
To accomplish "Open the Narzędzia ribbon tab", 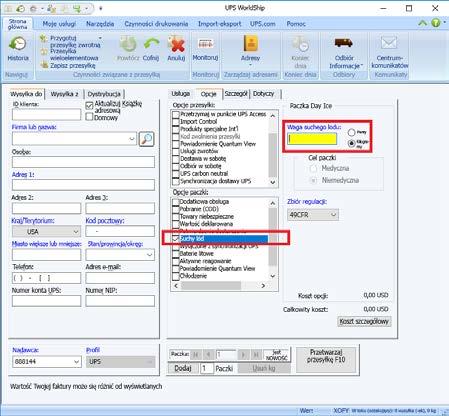I will click(100, 24).
